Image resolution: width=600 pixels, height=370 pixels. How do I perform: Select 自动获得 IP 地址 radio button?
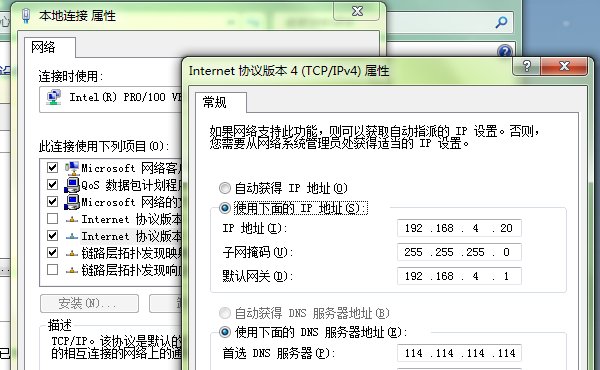[x=225, y=188]
